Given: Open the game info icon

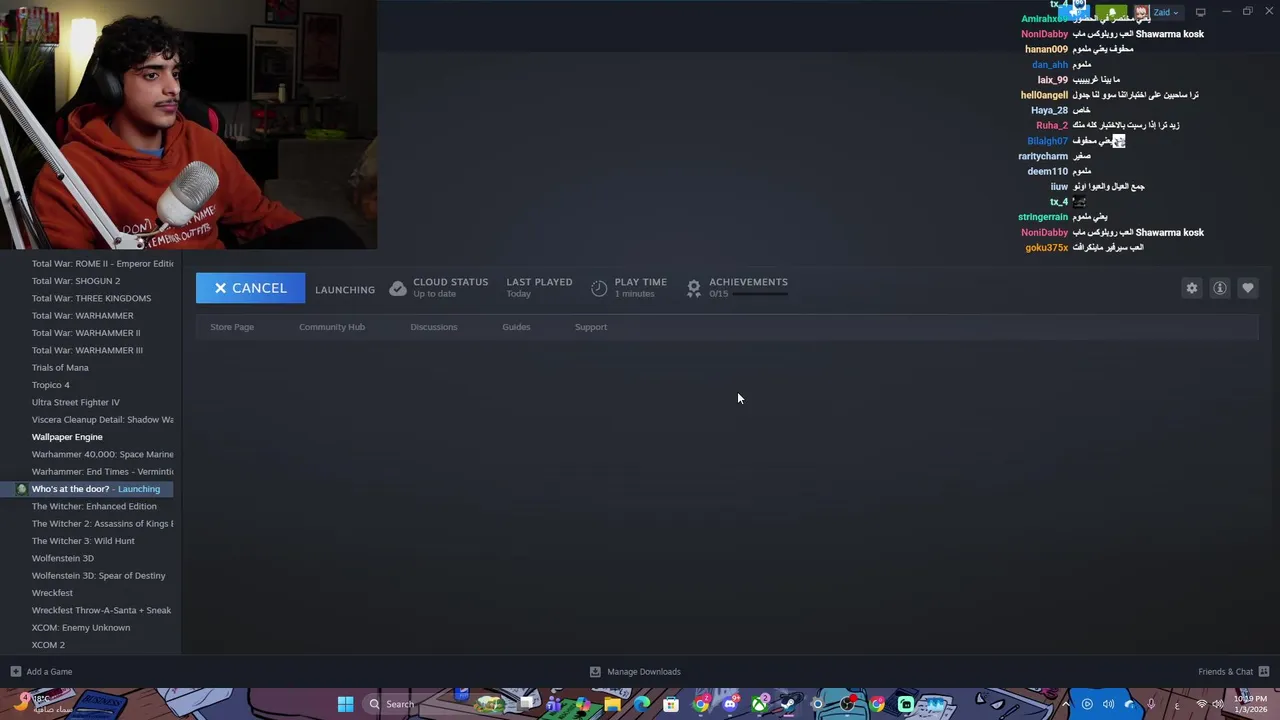Looking at the screenshot, I should click(1220, 288).
